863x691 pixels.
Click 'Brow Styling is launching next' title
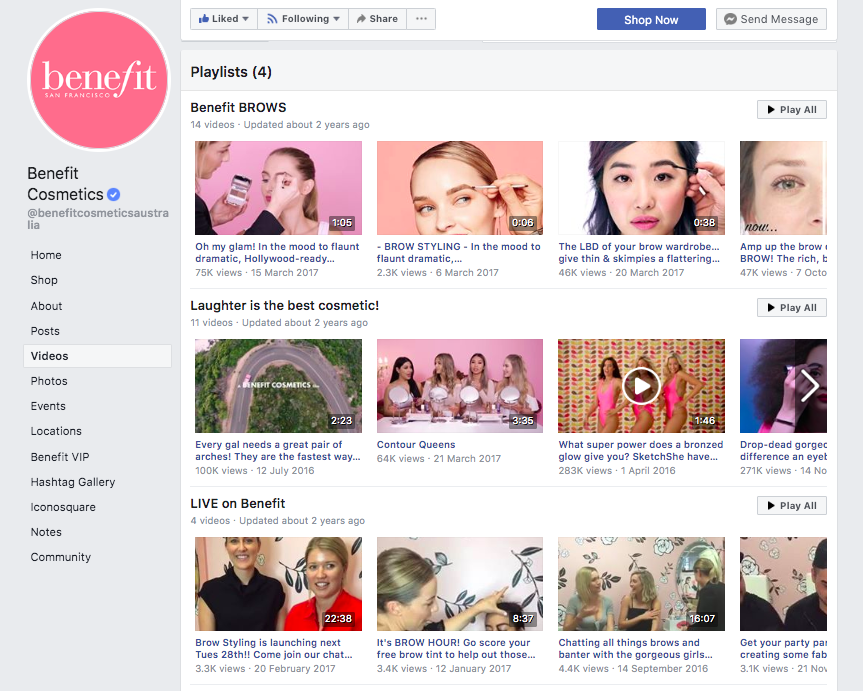point(274,649)
